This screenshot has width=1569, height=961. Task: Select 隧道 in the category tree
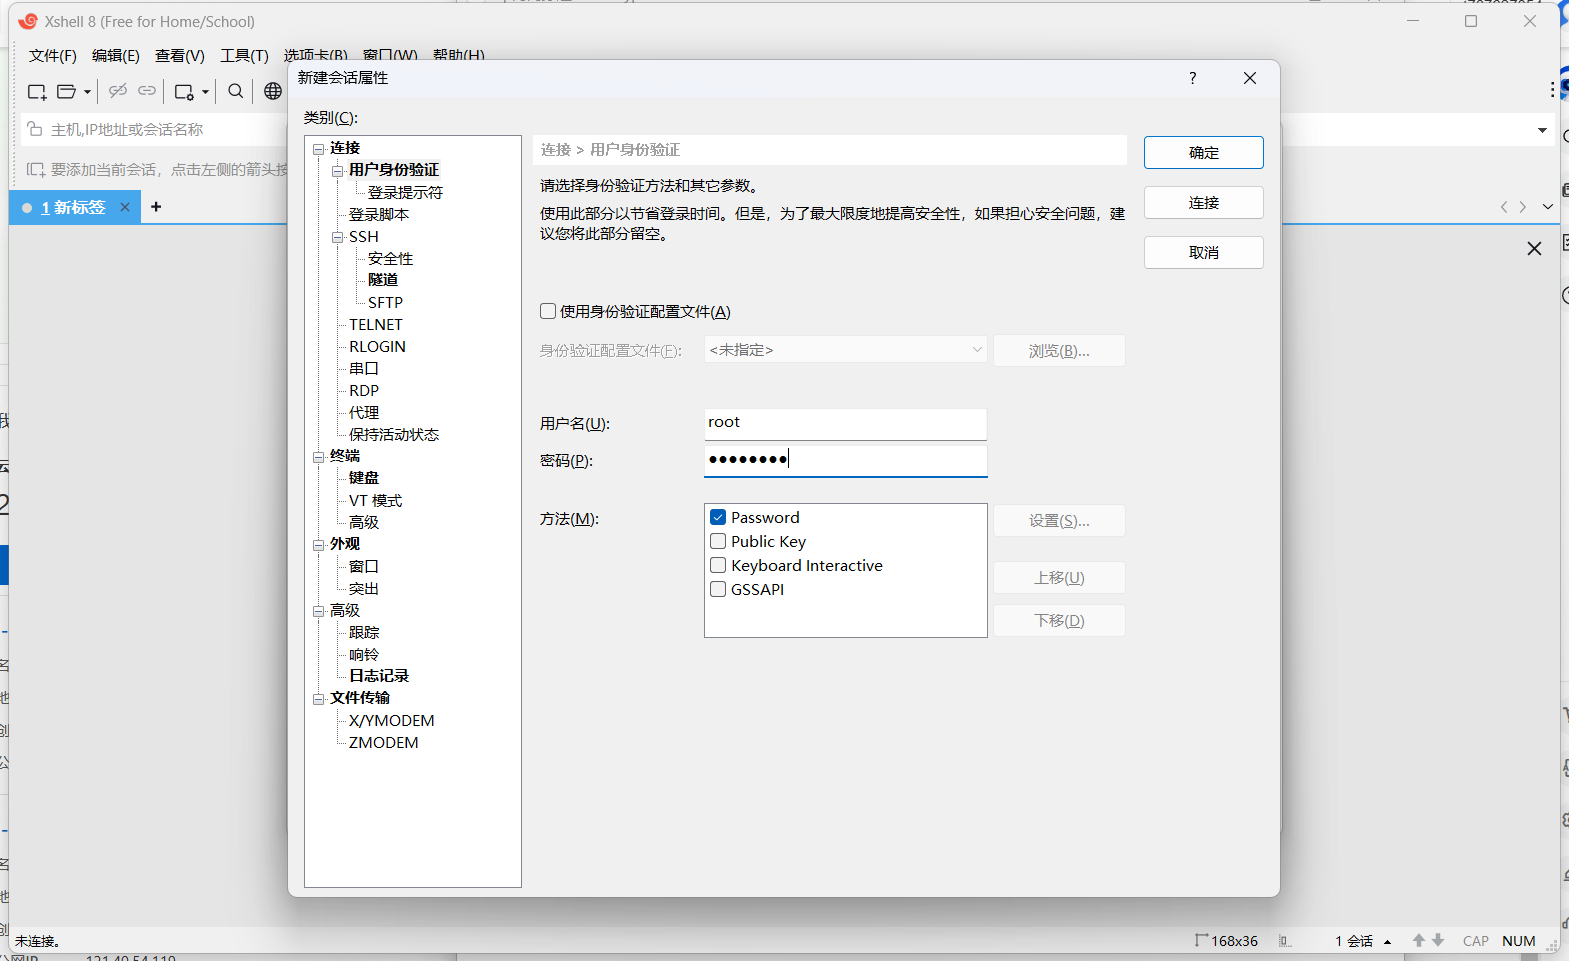[x=383, y=280]
